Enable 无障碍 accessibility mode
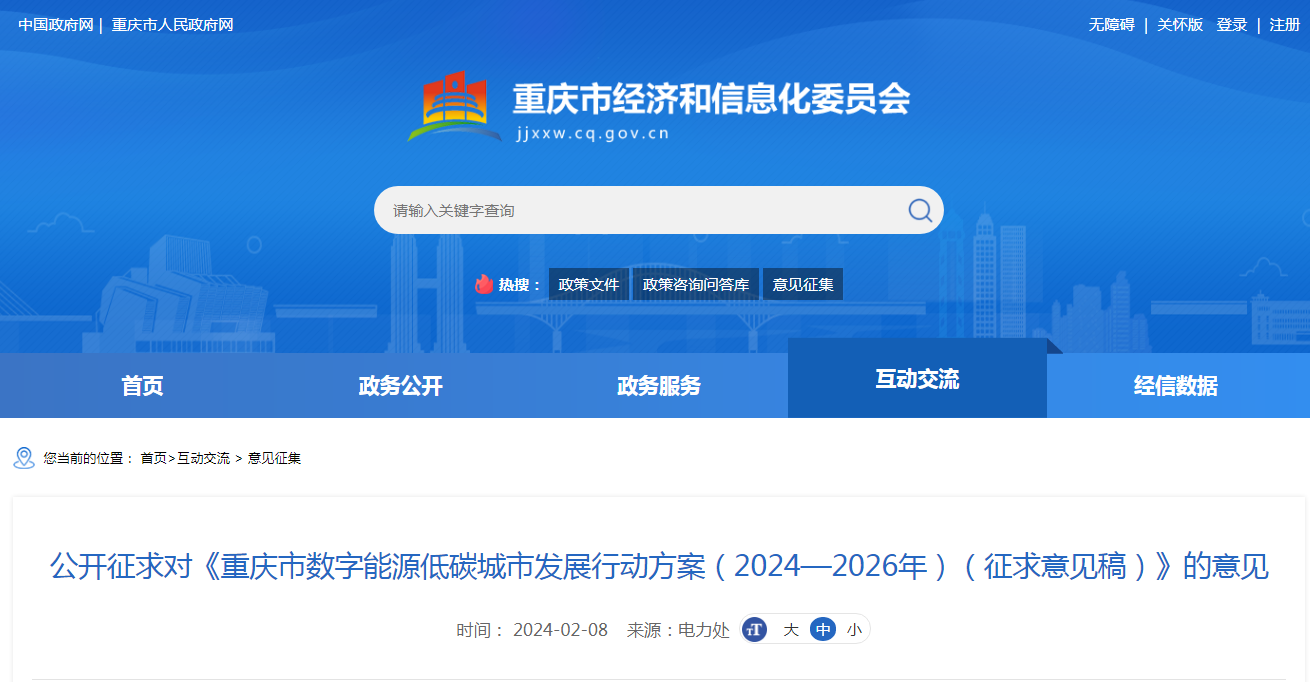Screen dimensions: 1310x682 (1111, 25)
